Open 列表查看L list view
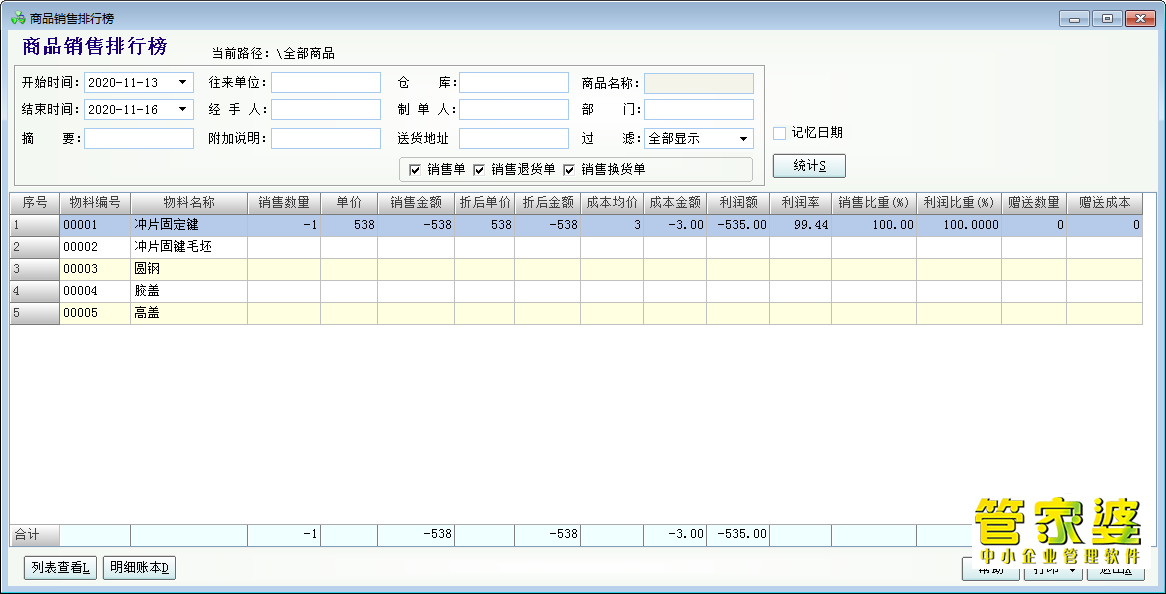The height and width of the screenshot is (594, 1166). (x=60, y=568)
